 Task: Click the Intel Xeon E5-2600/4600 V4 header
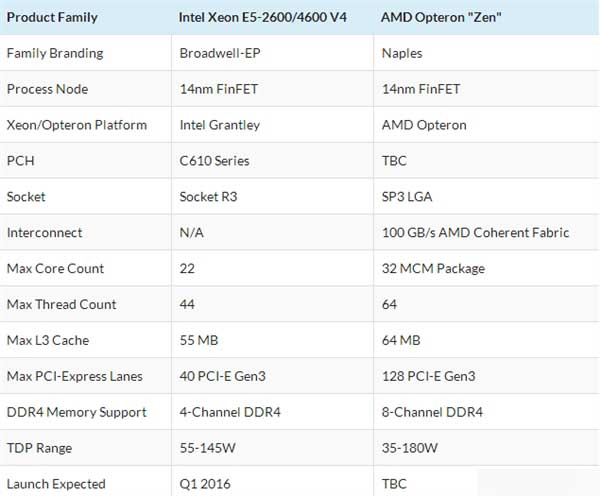tap(263, 16)
